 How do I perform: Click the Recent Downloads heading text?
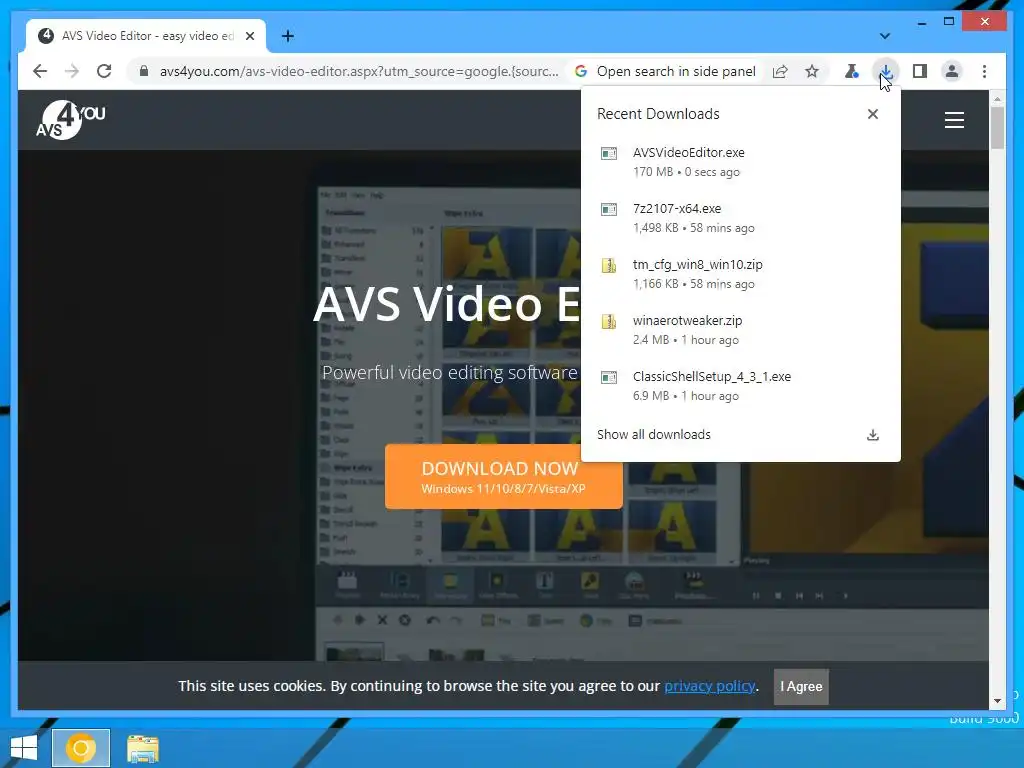tap(658, 114)
